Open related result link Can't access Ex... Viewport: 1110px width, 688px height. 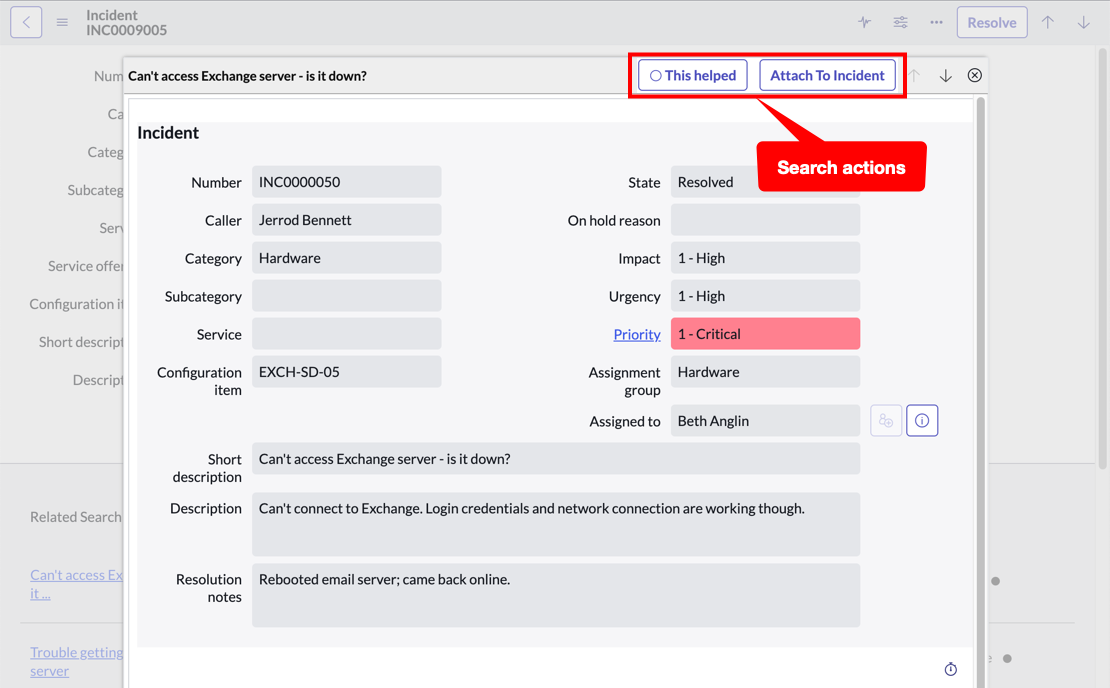[76, 584]
